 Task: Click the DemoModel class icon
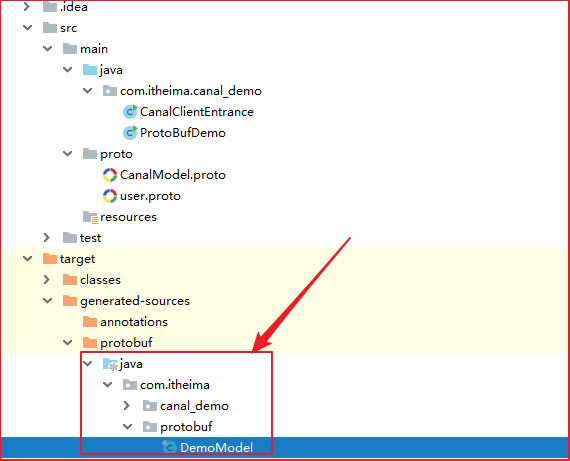coord(169,447)
